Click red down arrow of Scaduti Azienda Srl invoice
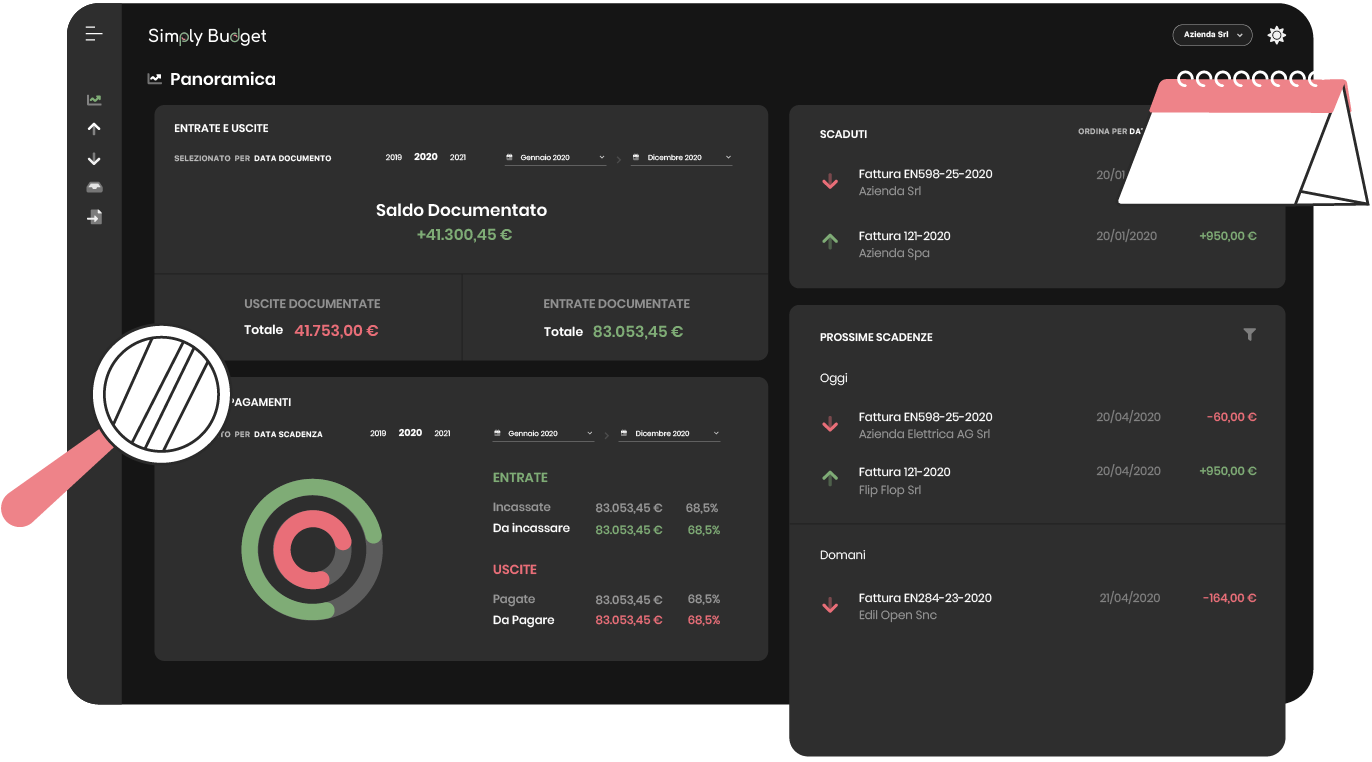 [x=829, y=182]
